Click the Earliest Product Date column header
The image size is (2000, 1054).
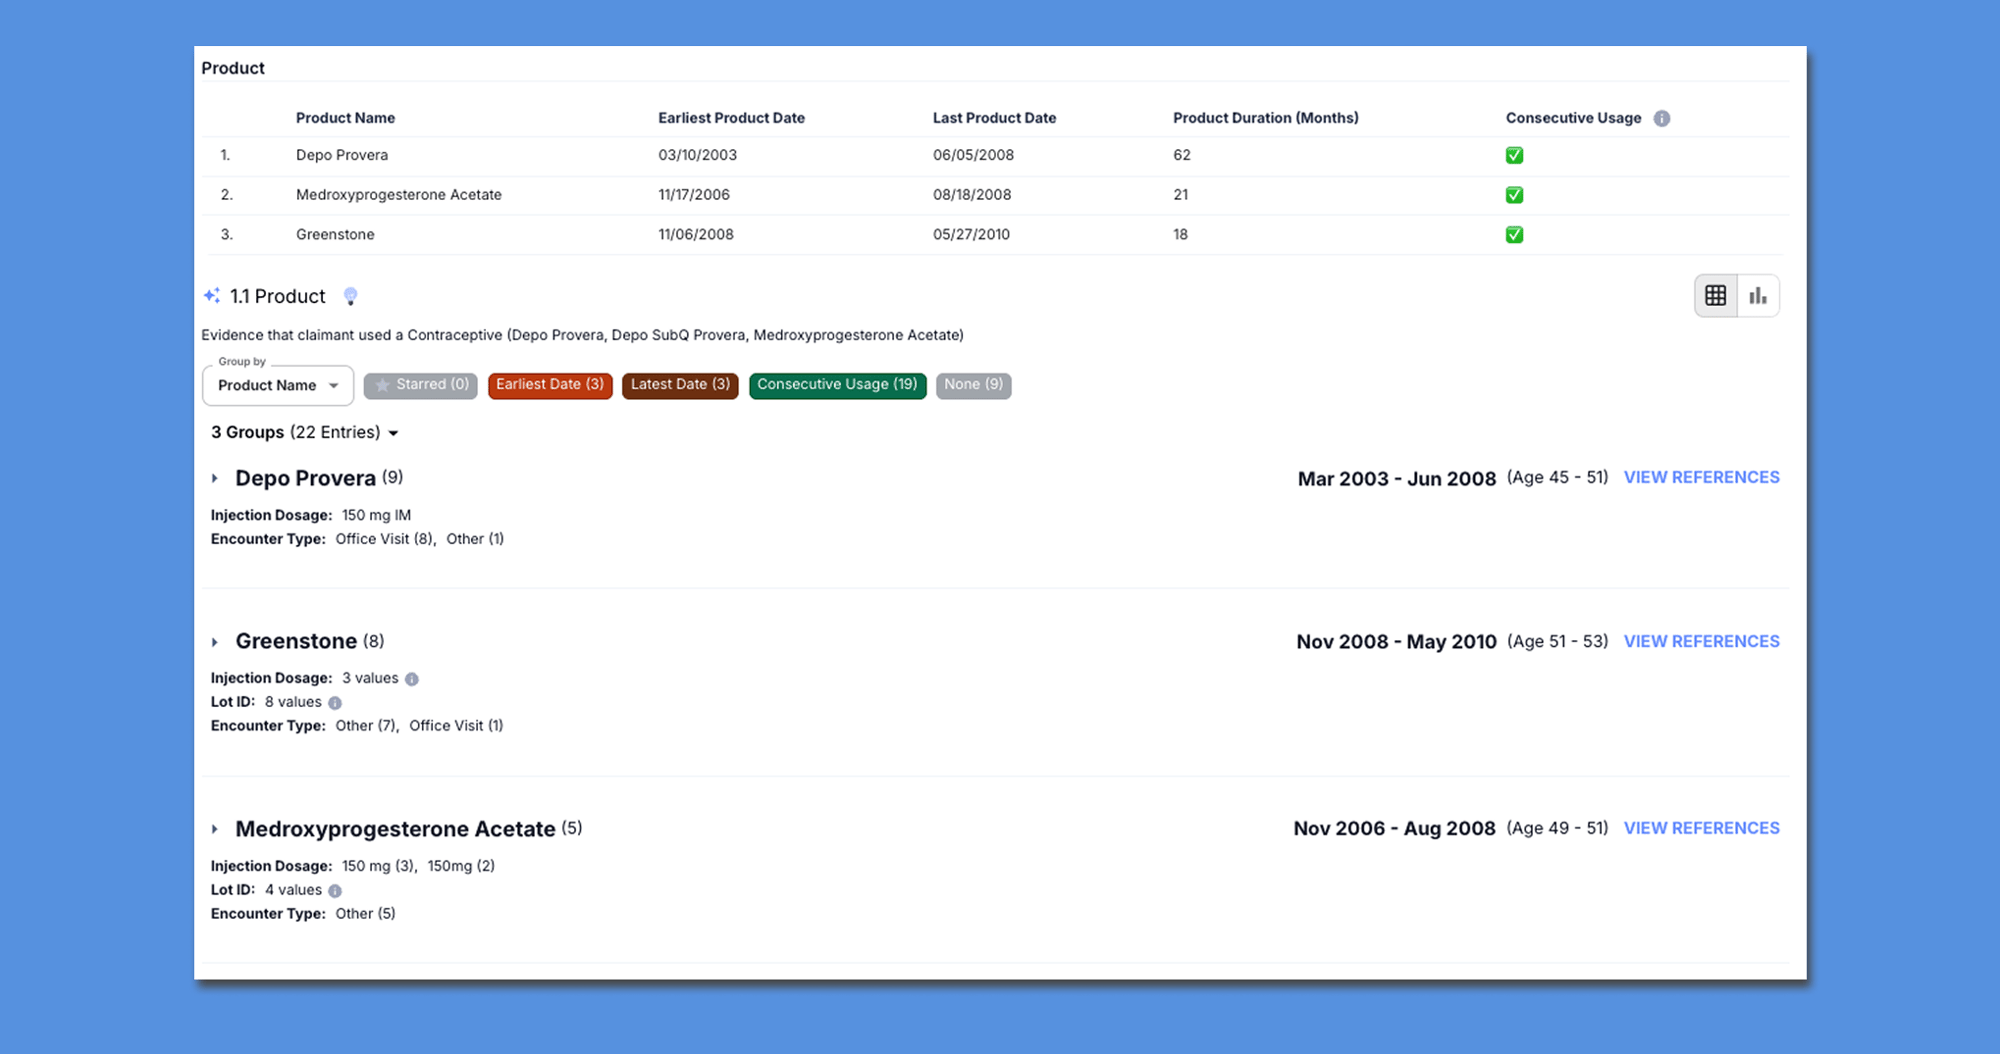coord(731,118)
